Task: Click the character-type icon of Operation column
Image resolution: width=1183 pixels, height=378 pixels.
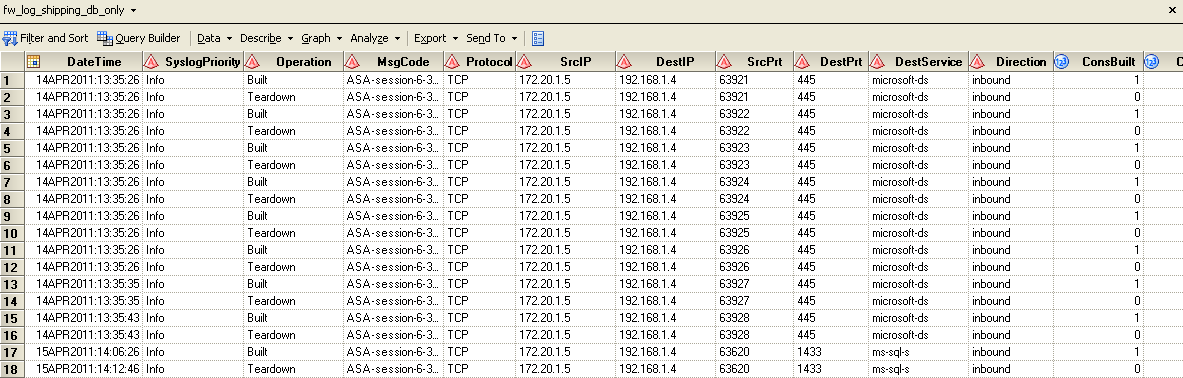Action: coord(251,62)
